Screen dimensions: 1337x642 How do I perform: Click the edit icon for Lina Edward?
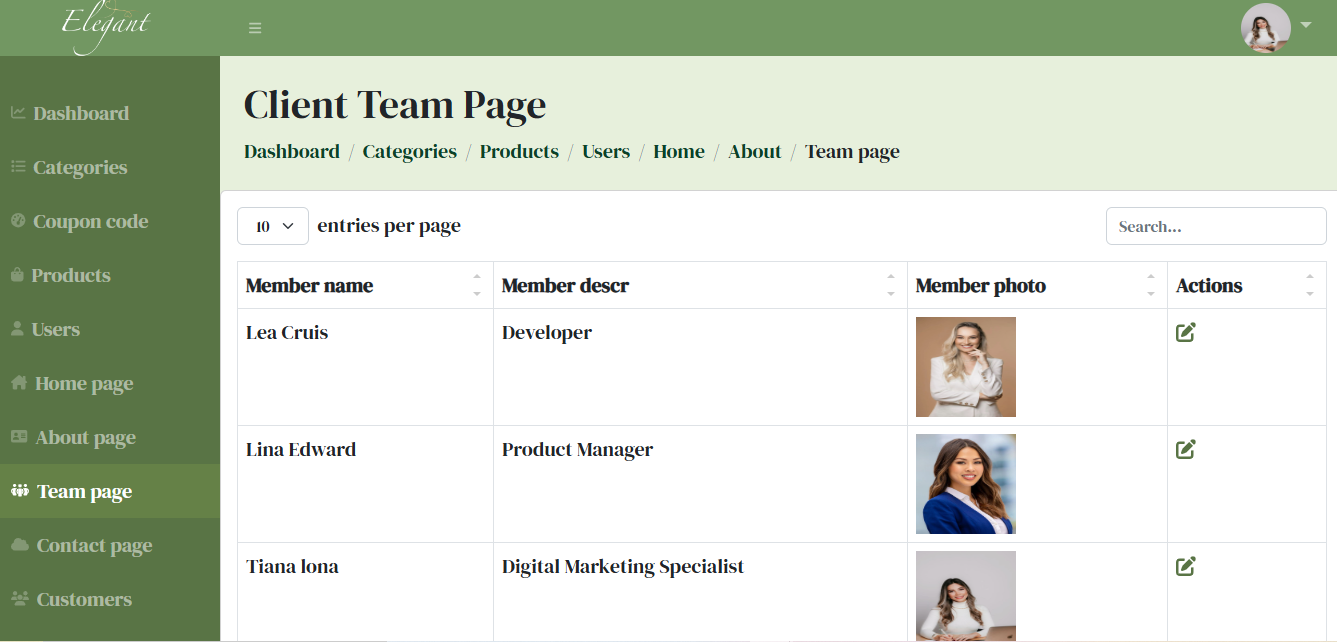[x=1186, y=450]
